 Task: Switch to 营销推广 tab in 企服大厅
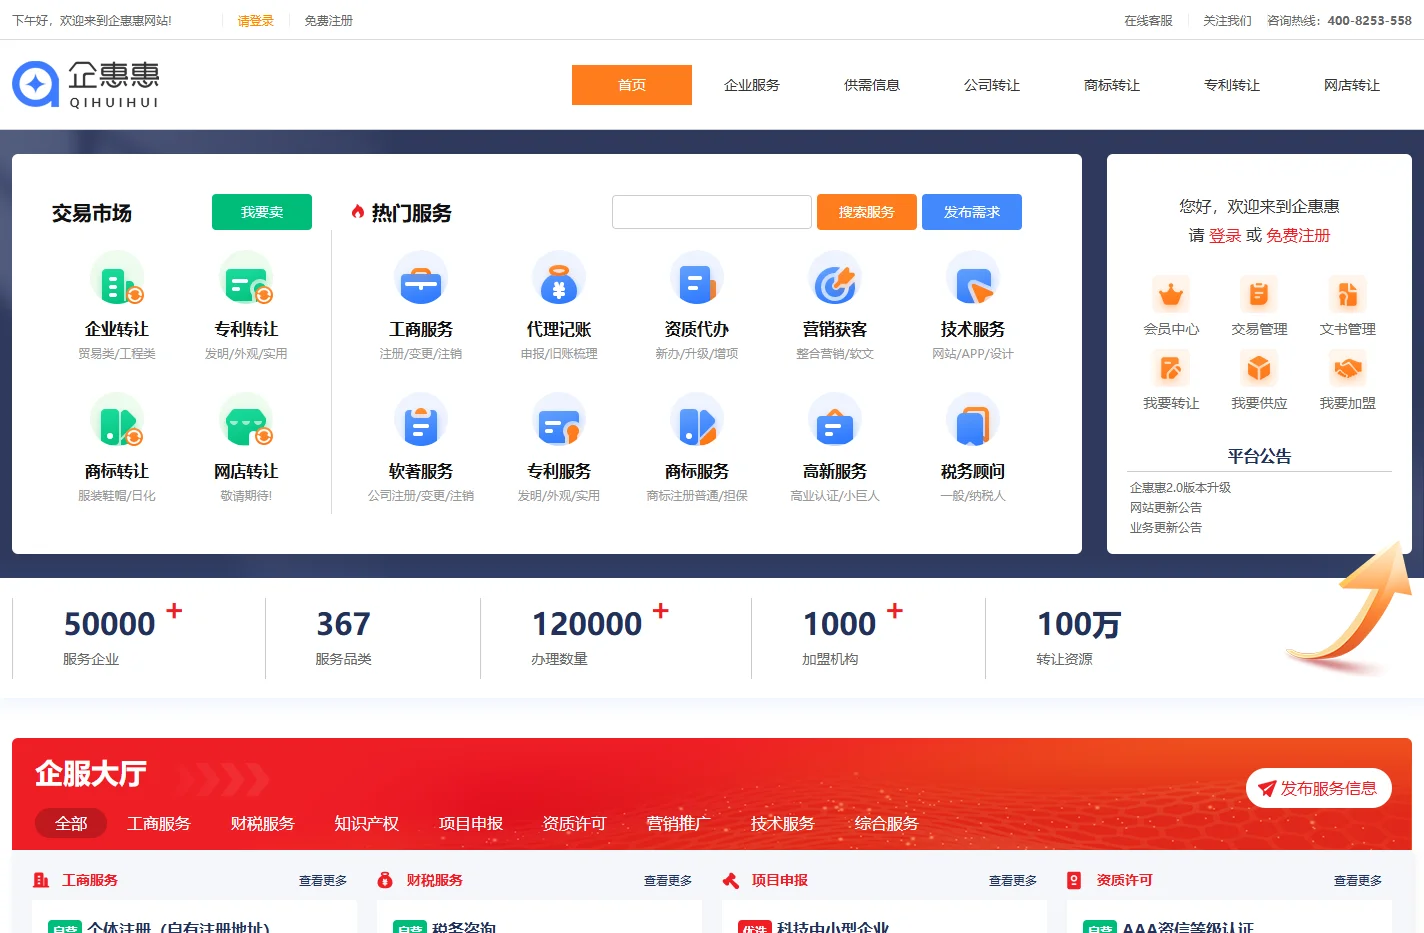click(679, 823)
